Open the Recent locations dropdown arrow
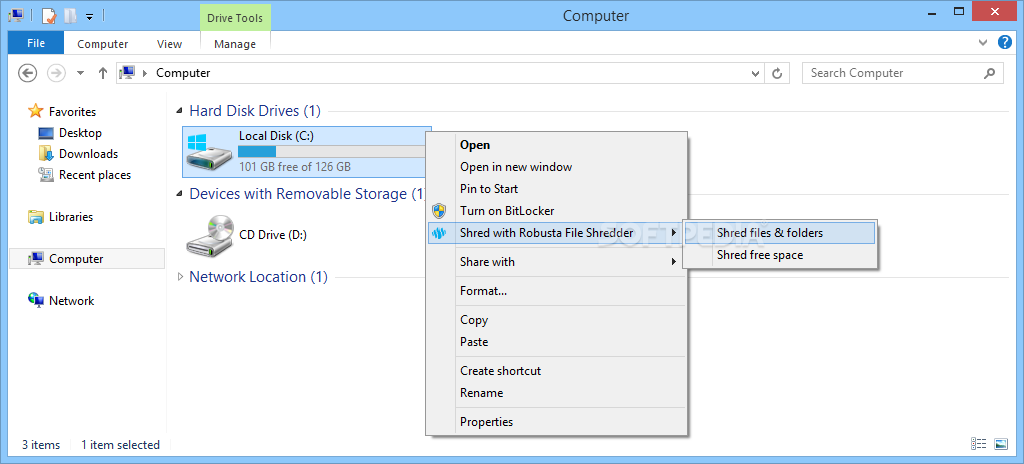Image resolution: width=1024 pixels, height=464 pixels. [80, 73]
